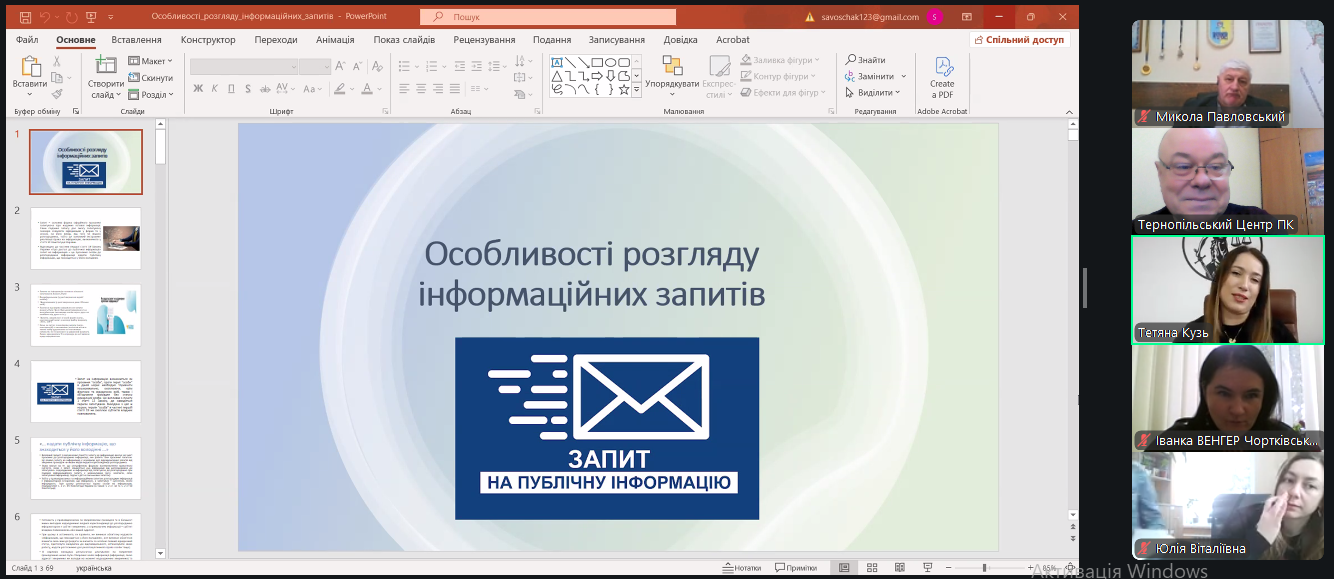The width and height of the screenshot is (1334, 579).
Task: Expand the Layout (Макет) dropdown
Action: (150, 61)
